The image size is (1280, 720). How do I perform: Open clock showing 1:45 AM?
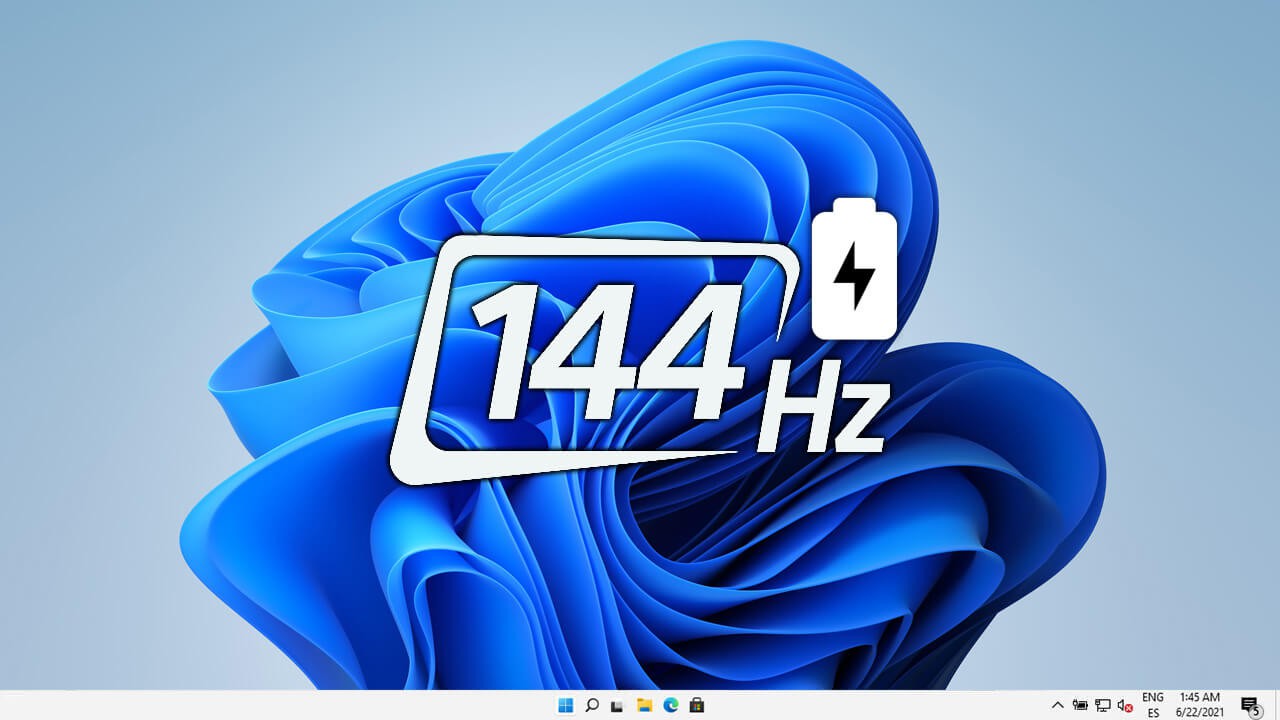tap(1200, 705)
